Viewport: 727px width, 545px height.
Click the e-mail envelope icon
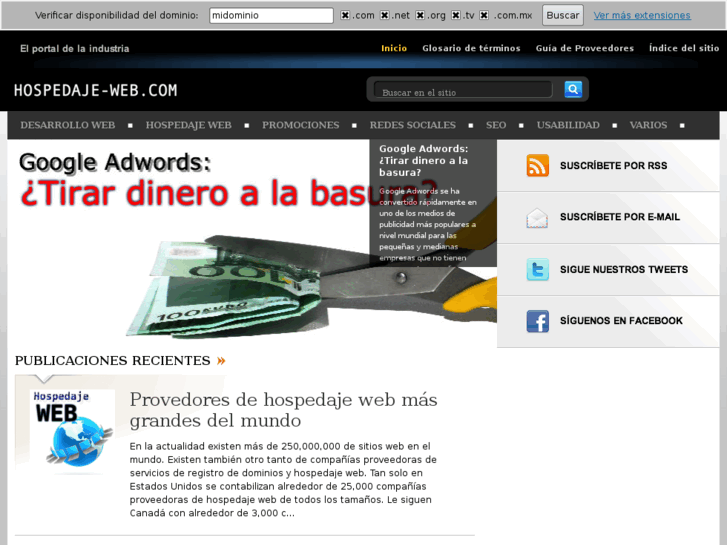(x=537, y=218)
